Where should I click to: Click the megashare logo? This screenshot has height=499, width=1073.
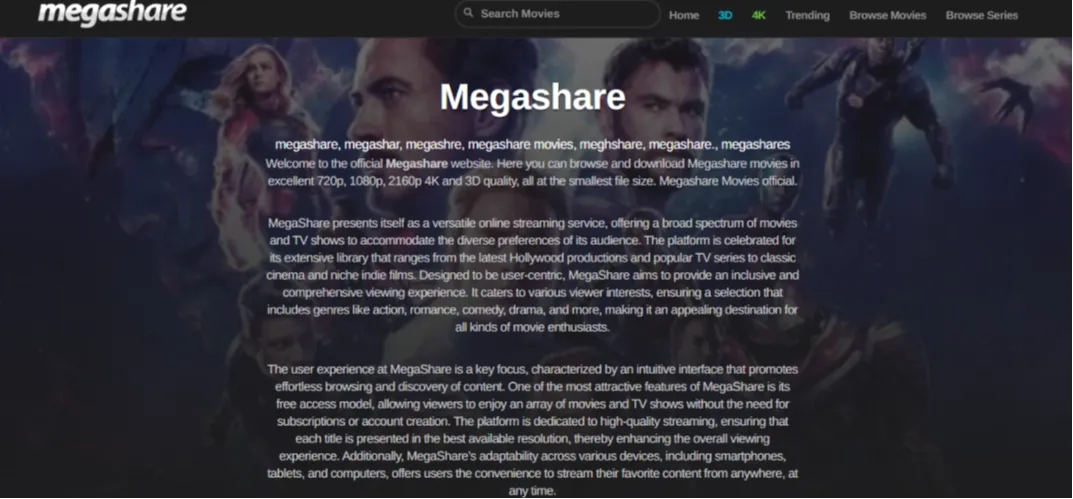coord(112,12)
